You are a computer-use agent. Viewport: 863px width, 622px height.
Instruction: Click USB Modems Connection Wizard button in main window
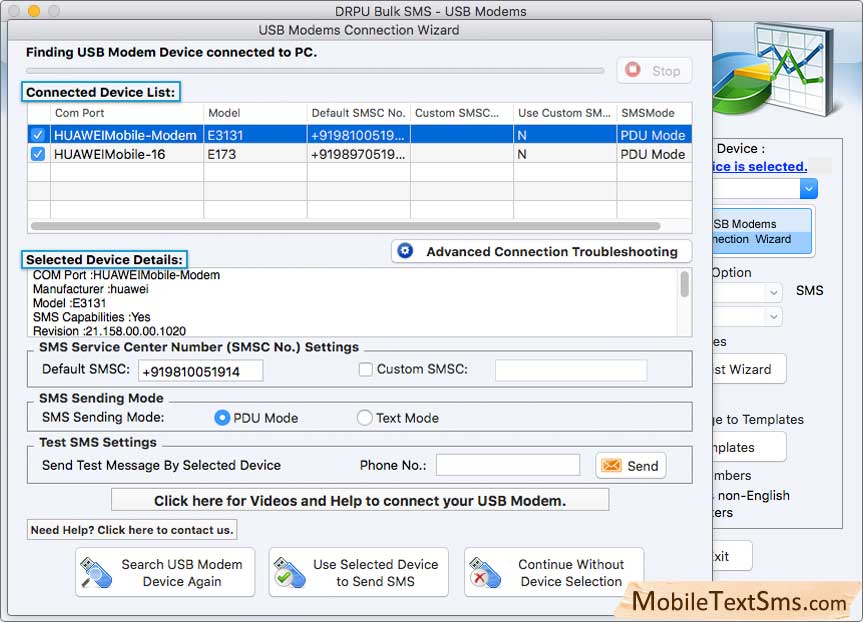762,231
